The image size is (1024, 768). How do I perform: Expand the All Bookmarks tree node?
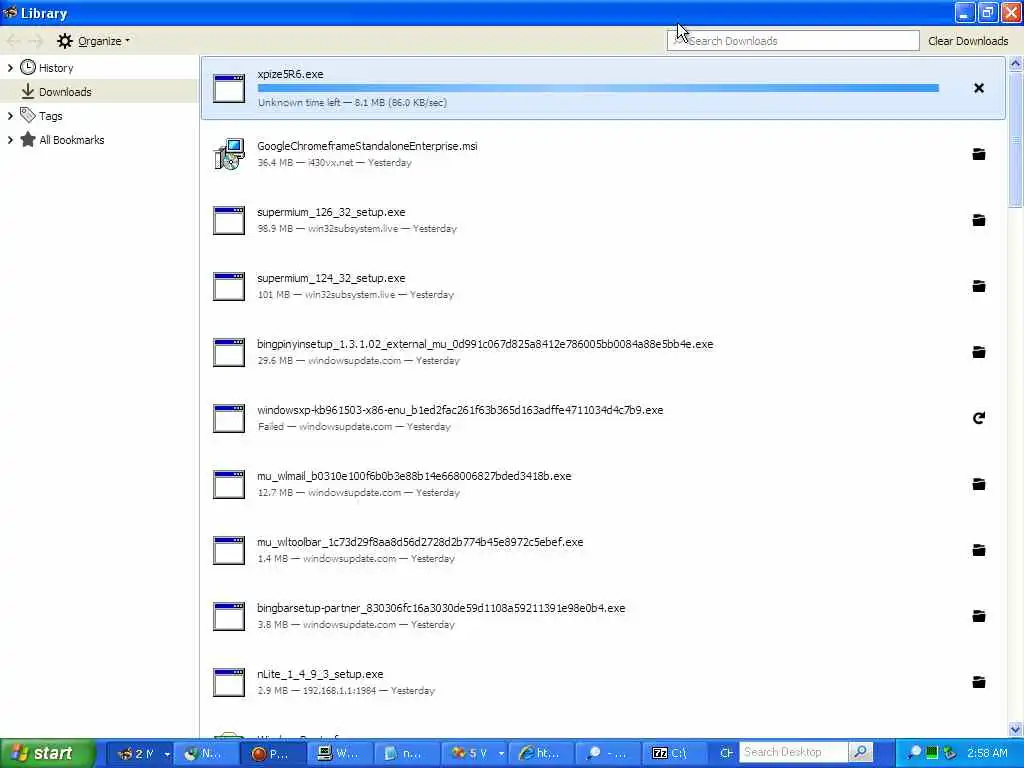(10, 140)
